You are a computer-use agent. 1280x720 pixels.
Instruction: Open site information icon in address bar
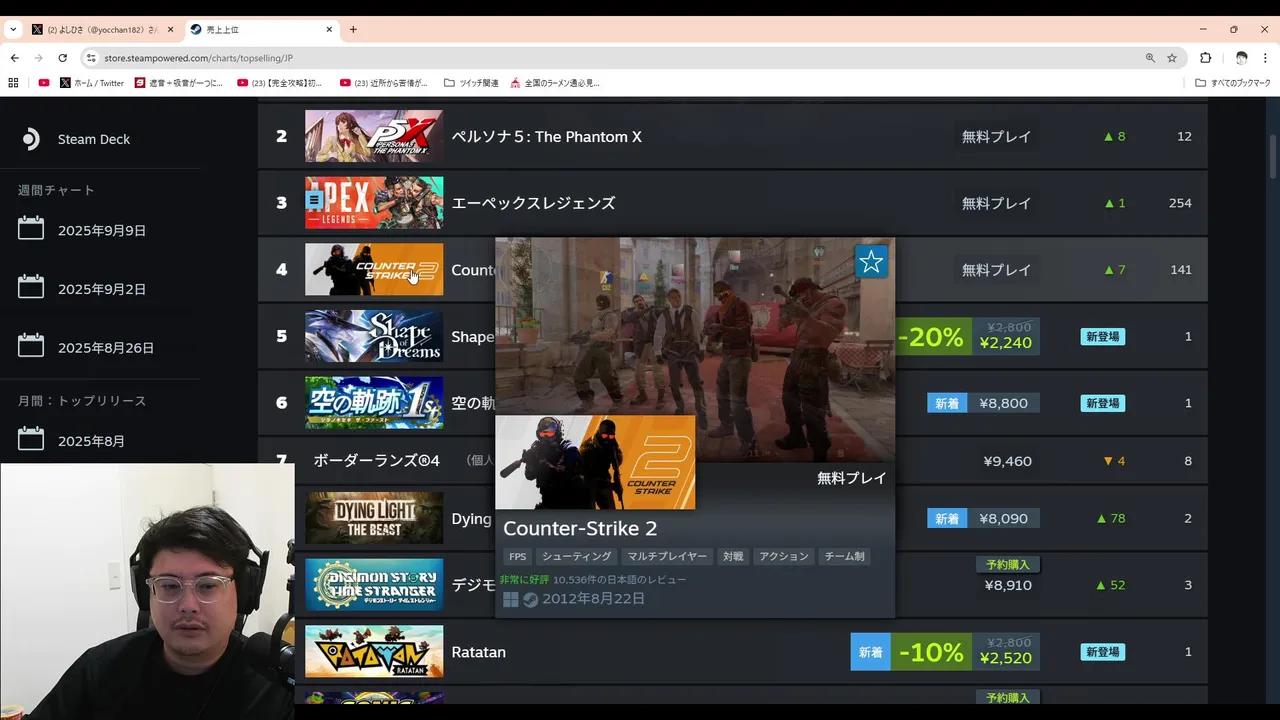point(91,58)
